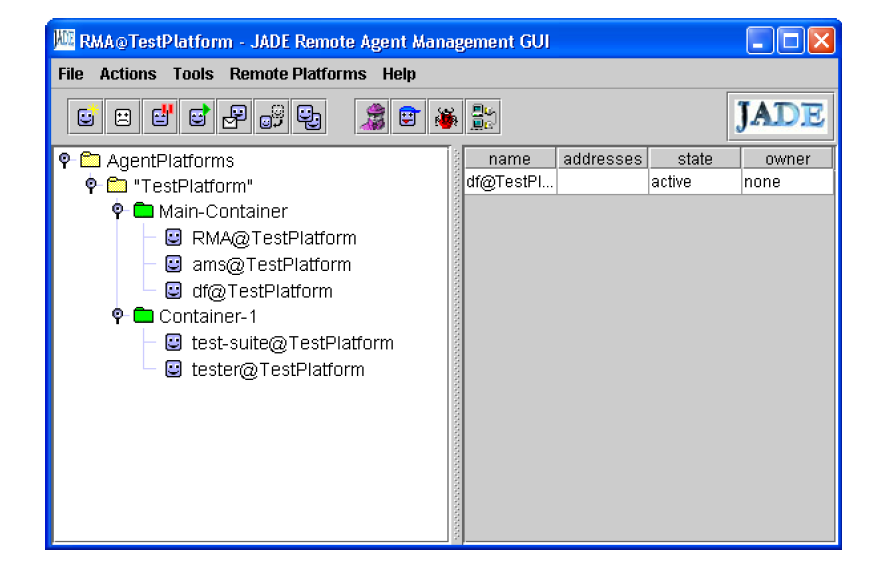
Task: Click the Migrate Agent toolbar icon
Action: tap(272, 117)
